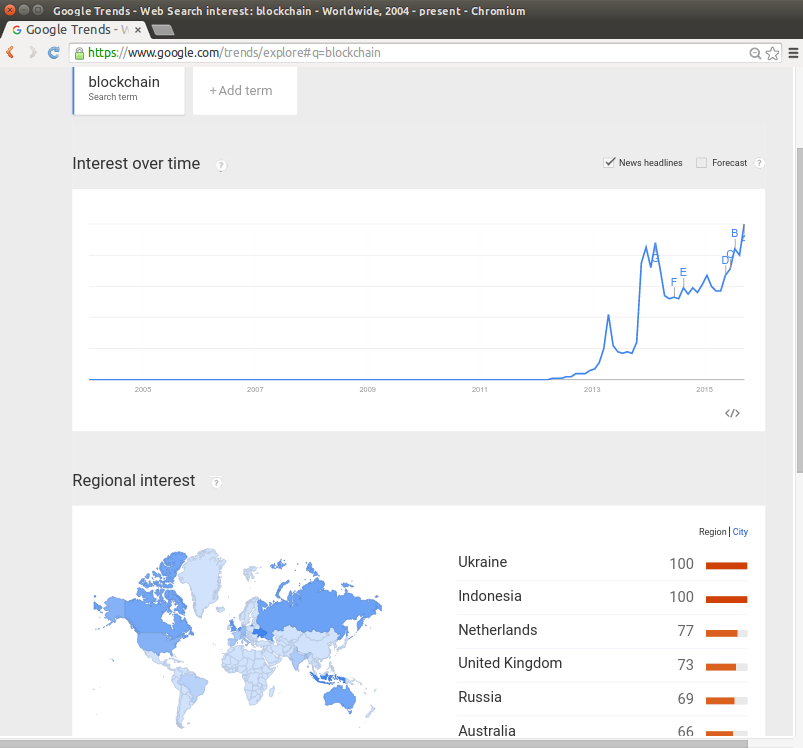Click Russia in the region list
803x748 pixels.
pyautogui.click(x=479, y=697)
